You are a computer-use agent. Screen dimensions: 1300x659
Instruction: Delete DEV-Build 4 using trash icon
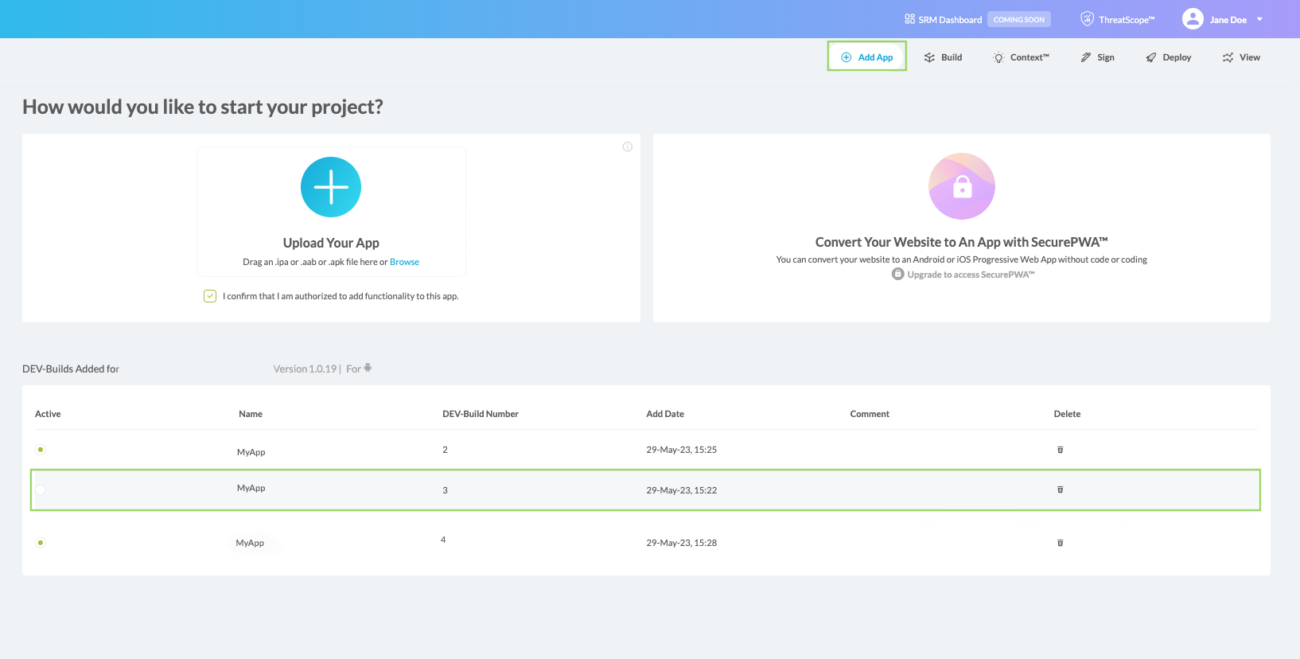point(1059,542)
